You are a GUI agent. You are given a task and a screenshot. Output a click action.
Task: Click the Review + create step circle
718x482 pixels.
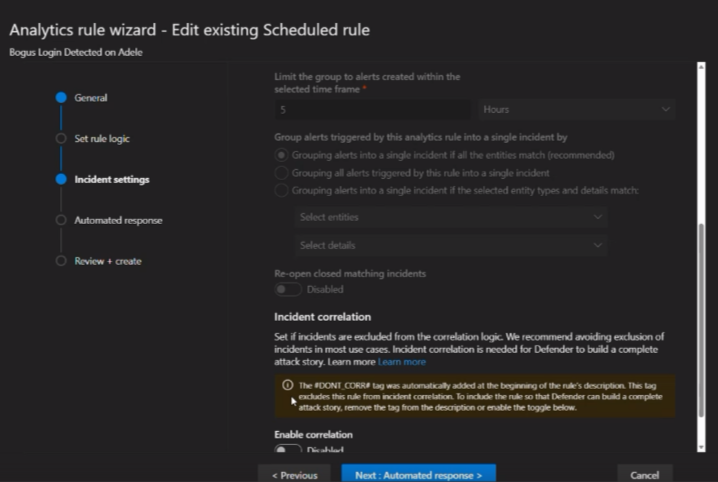coord(61,261)
